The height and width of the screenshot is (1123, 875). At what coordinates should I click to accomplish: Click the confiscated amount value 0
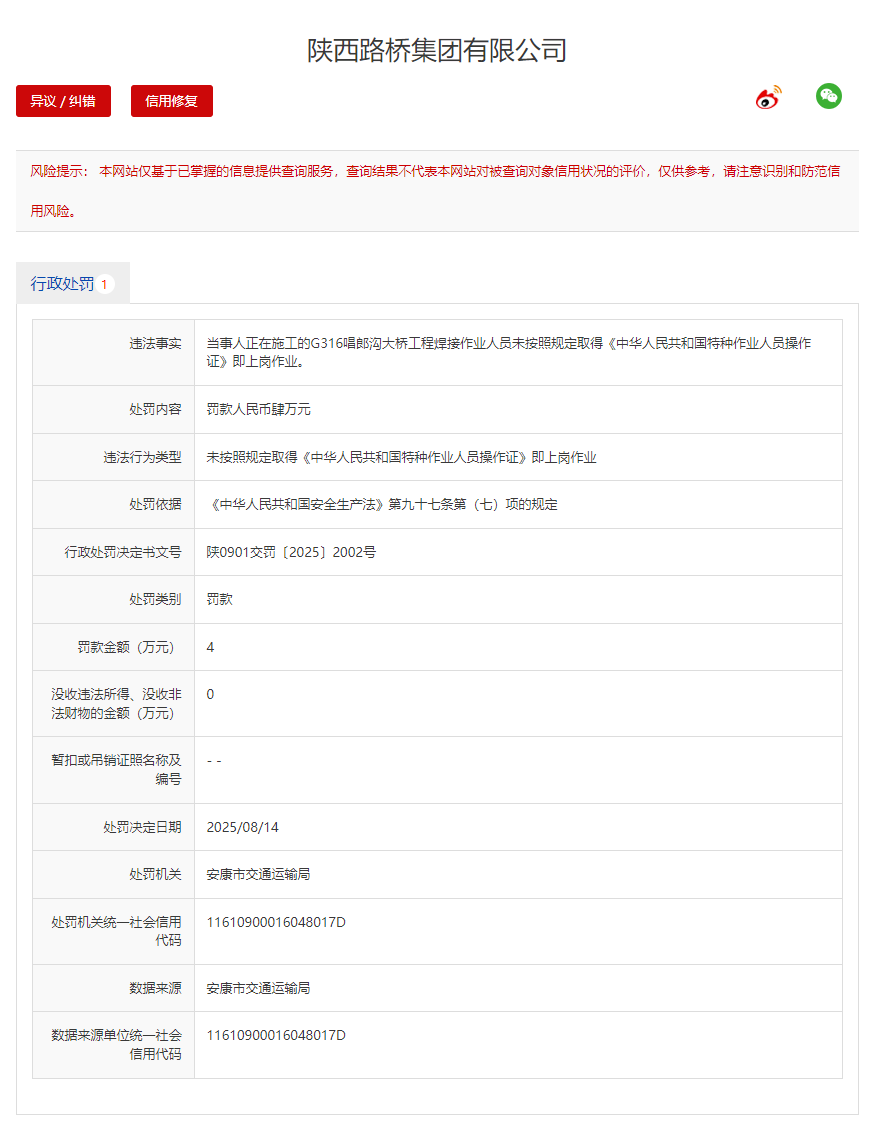pyautogui.click(x=210, y=694)
